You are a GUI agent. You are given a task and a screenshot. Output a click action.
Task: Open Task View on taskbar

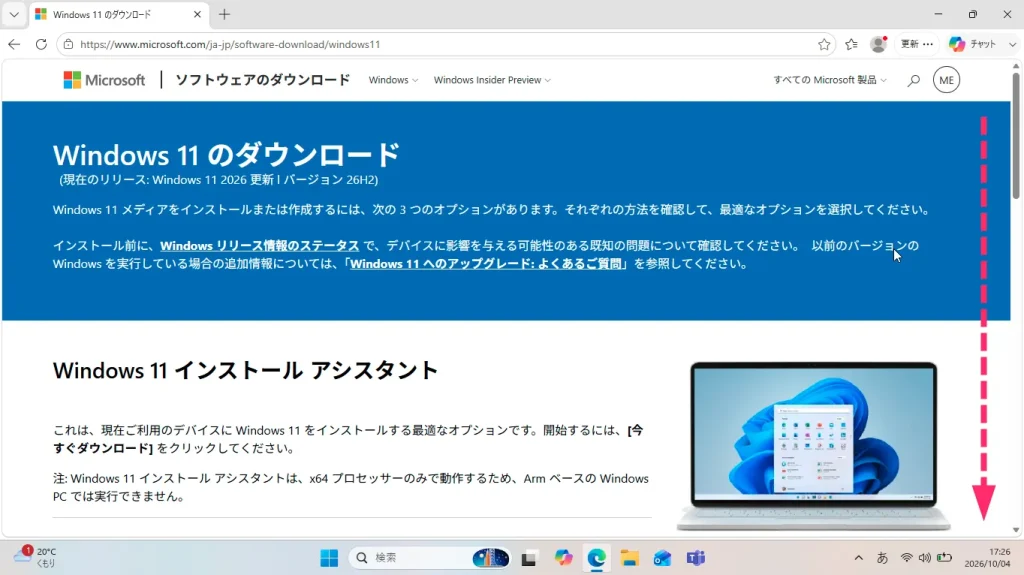coord(529,557)
